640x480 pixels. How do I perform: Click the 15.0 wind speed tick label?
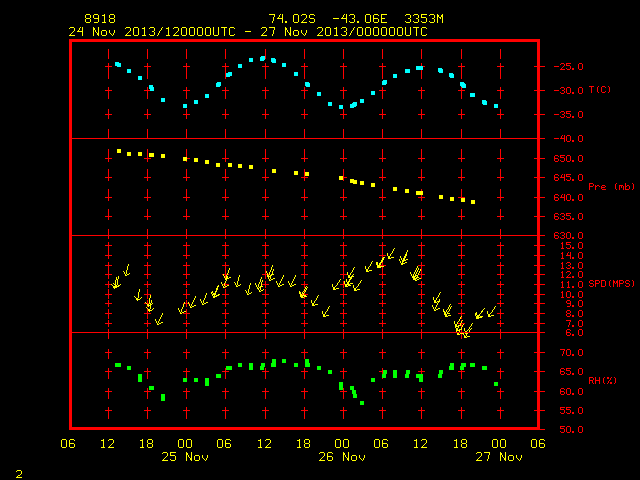click(x=571, y=246)
